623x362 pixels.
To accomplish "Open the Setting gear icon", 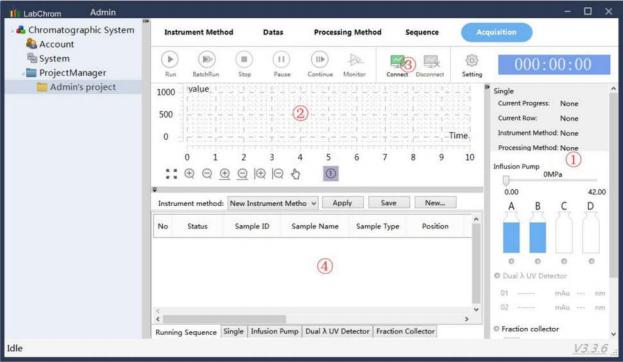I will pyautogui.click(x=472, y=60).
